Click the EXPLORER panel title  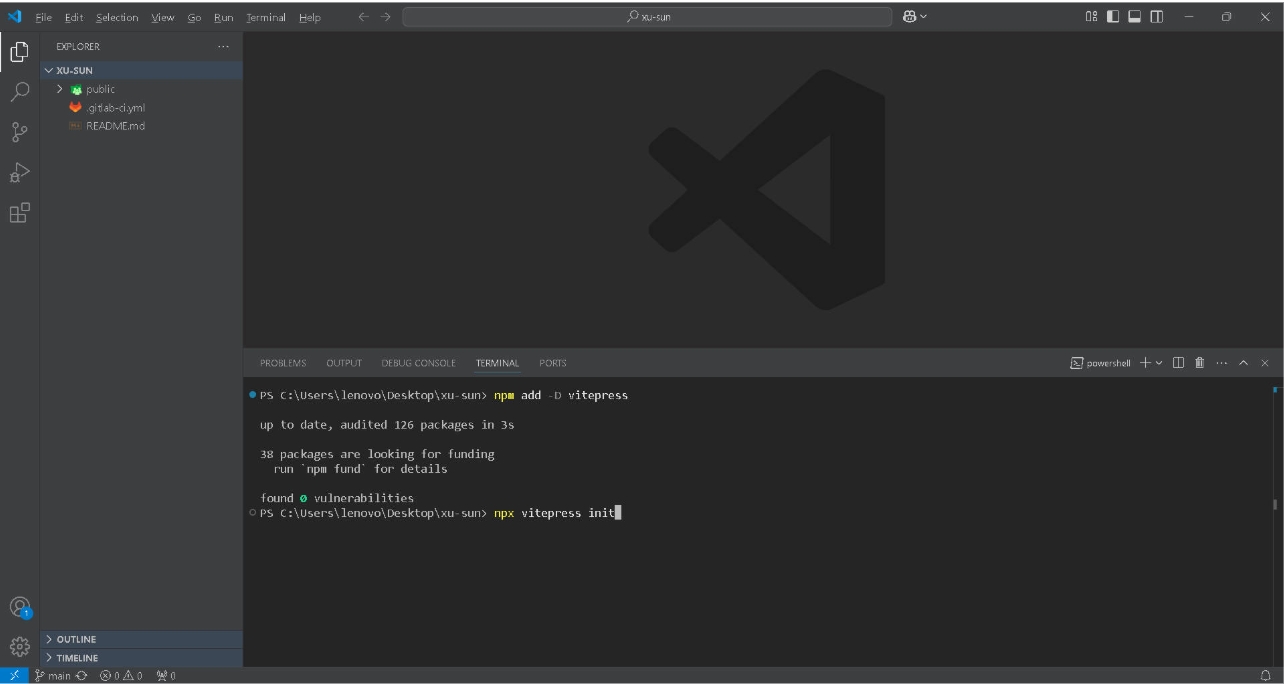78,46
